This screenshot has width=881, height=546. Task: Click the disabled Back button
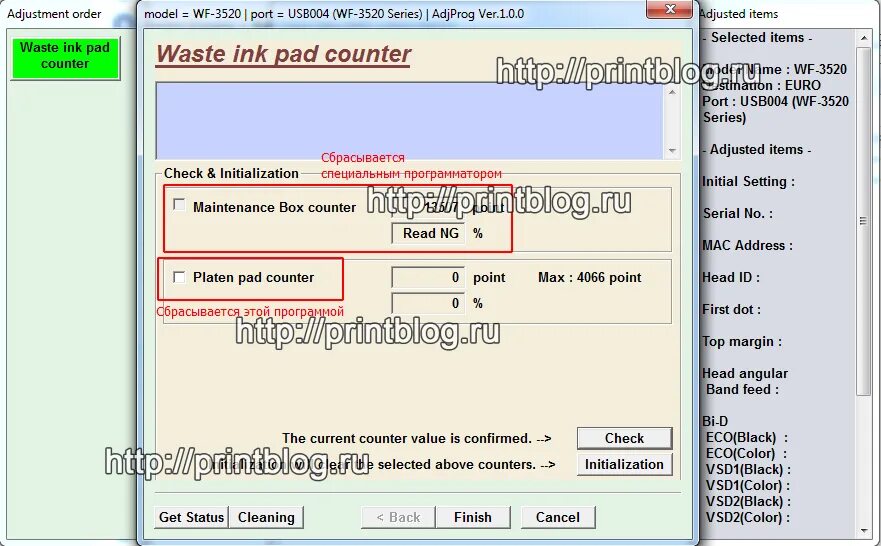(x=398, y=517)
